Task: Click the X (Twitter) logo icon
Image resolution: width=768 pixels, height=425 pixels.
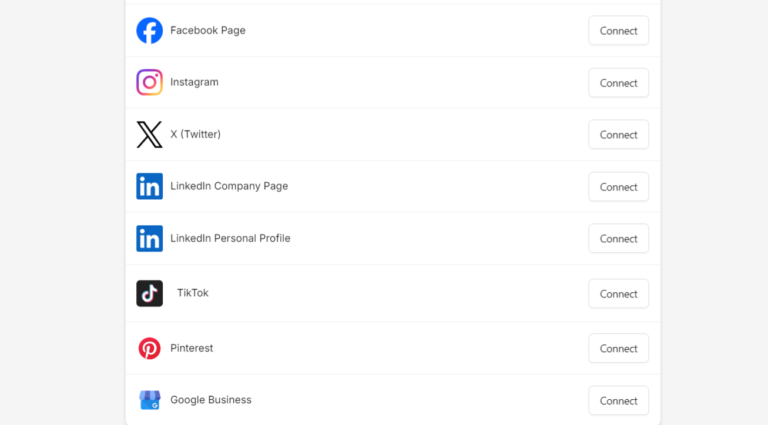Action: (149, 135)
